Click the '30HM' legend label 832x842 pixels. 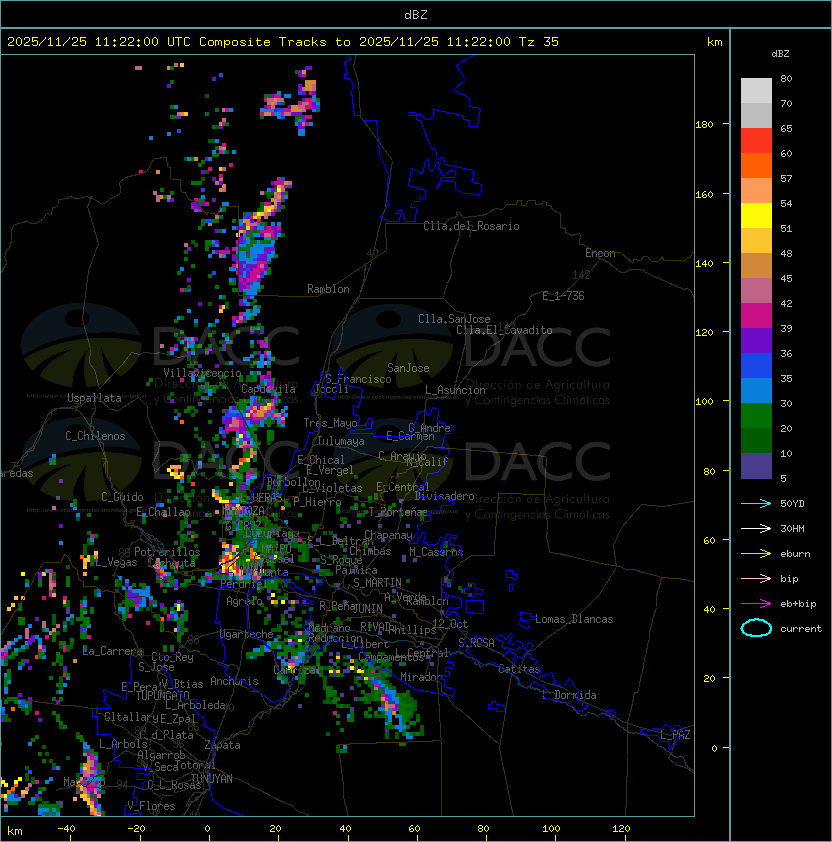[792, 528]
